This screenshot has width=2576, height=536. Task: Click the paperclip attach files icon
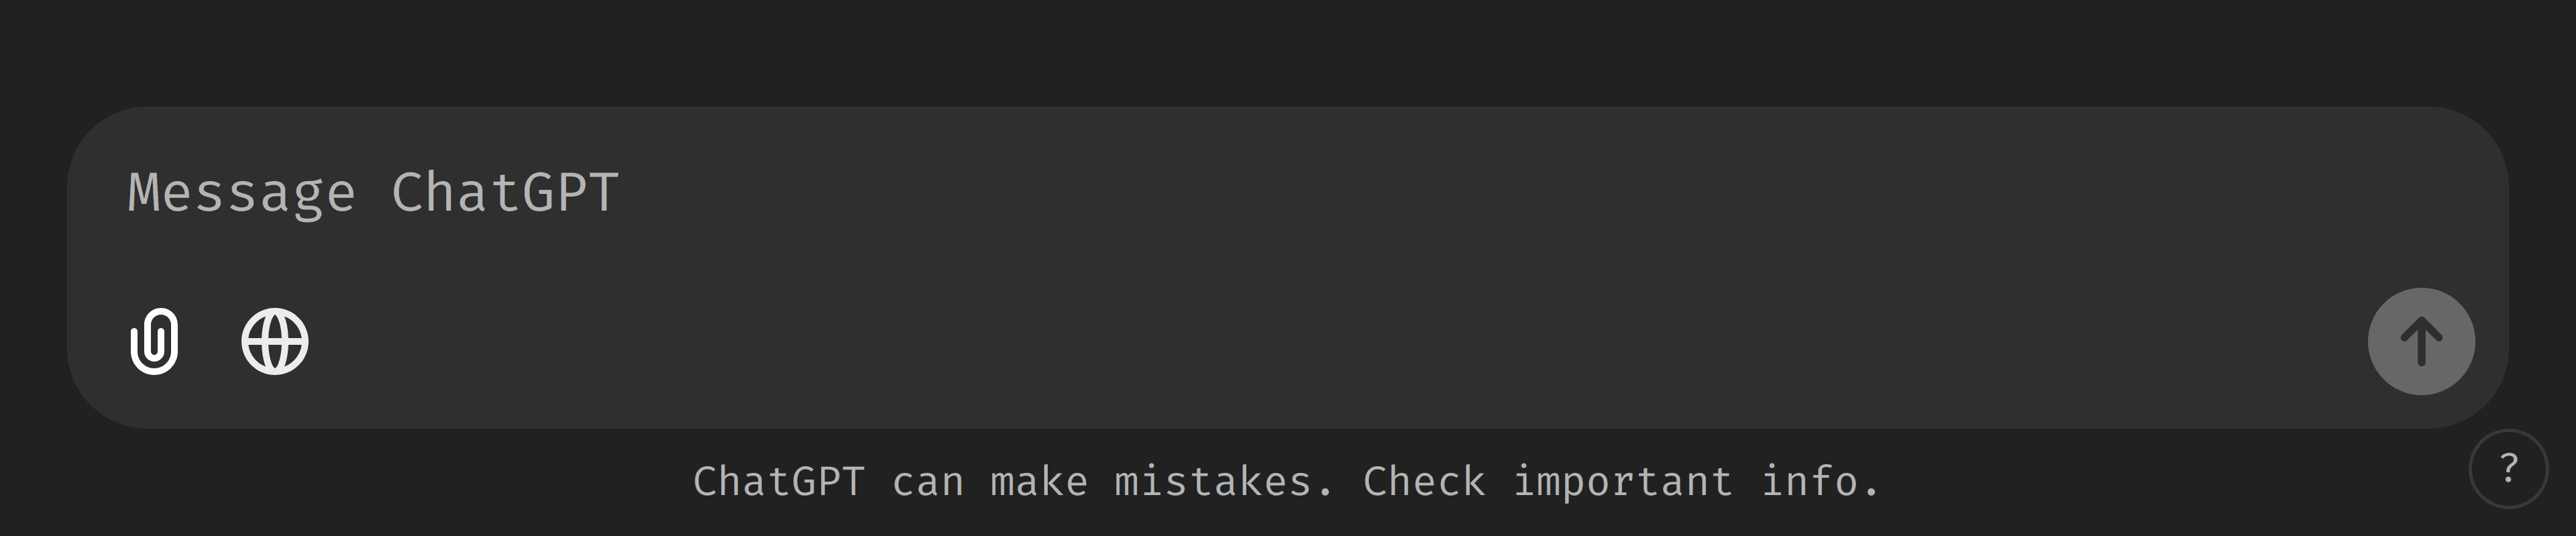point(154,341)
